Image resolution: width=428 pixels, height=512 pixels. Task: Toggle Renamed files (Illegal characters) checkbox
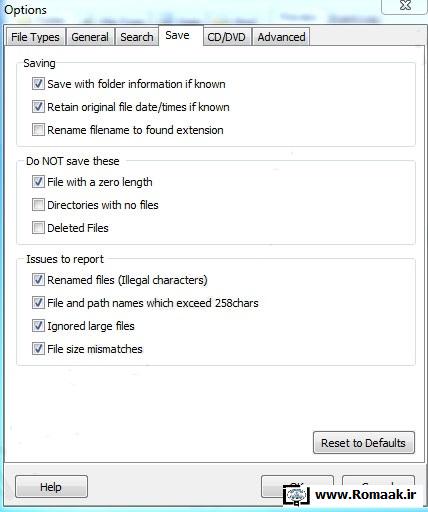(x=38, y=280)
